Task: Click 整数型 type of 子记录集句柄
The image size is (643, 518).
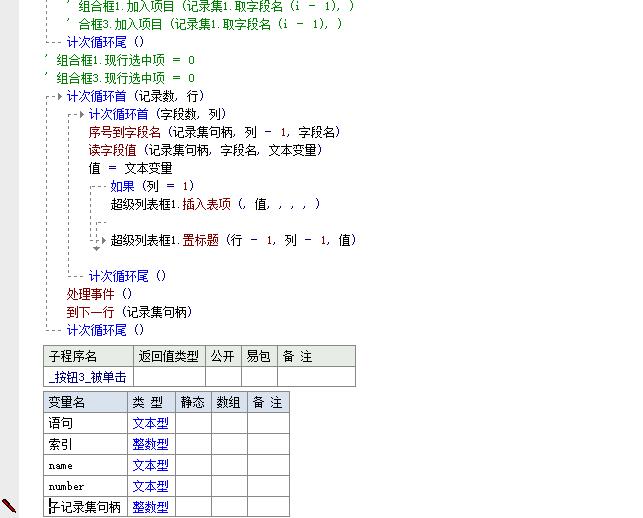Action: [150, 507]
